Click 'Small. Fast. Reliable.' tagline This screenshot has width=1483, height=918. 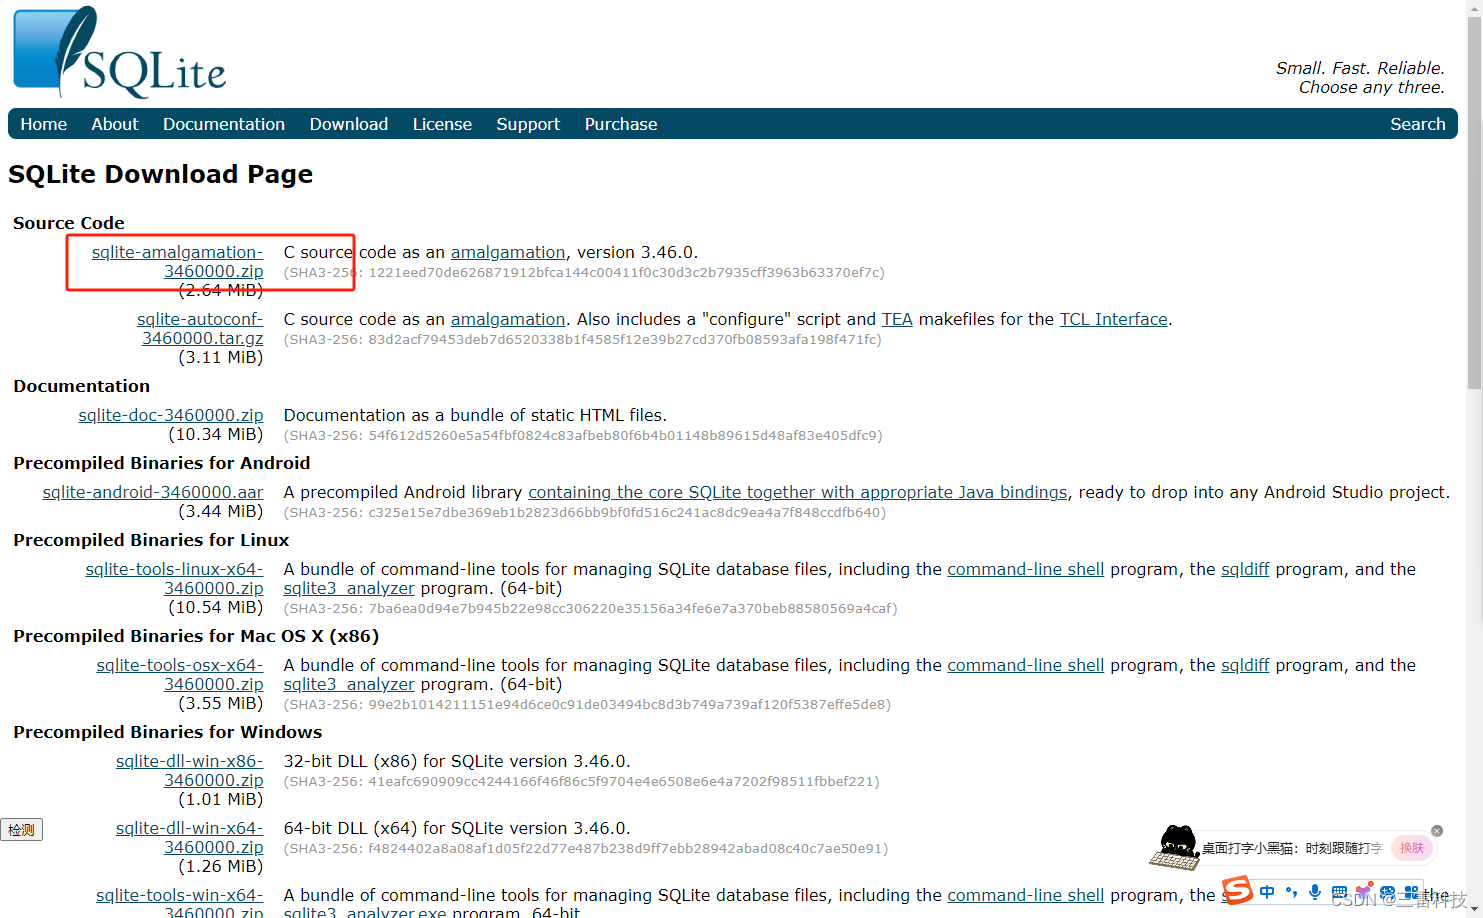(1360, 68)
